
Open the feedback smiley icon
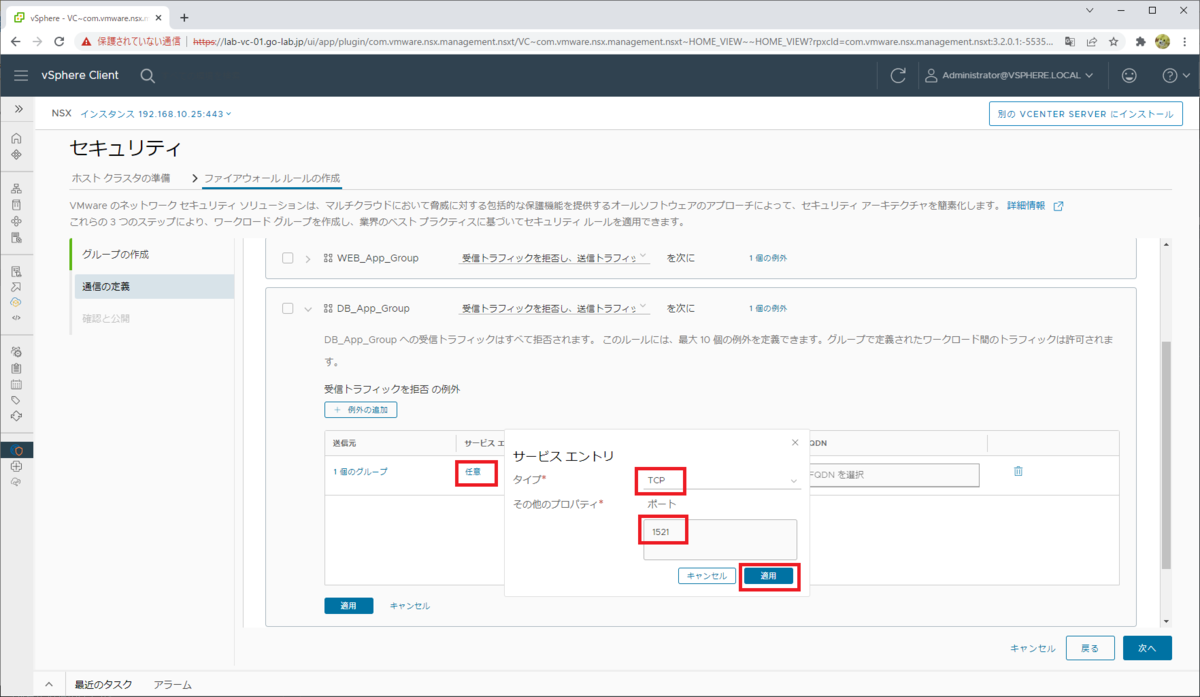point(1129,75)
